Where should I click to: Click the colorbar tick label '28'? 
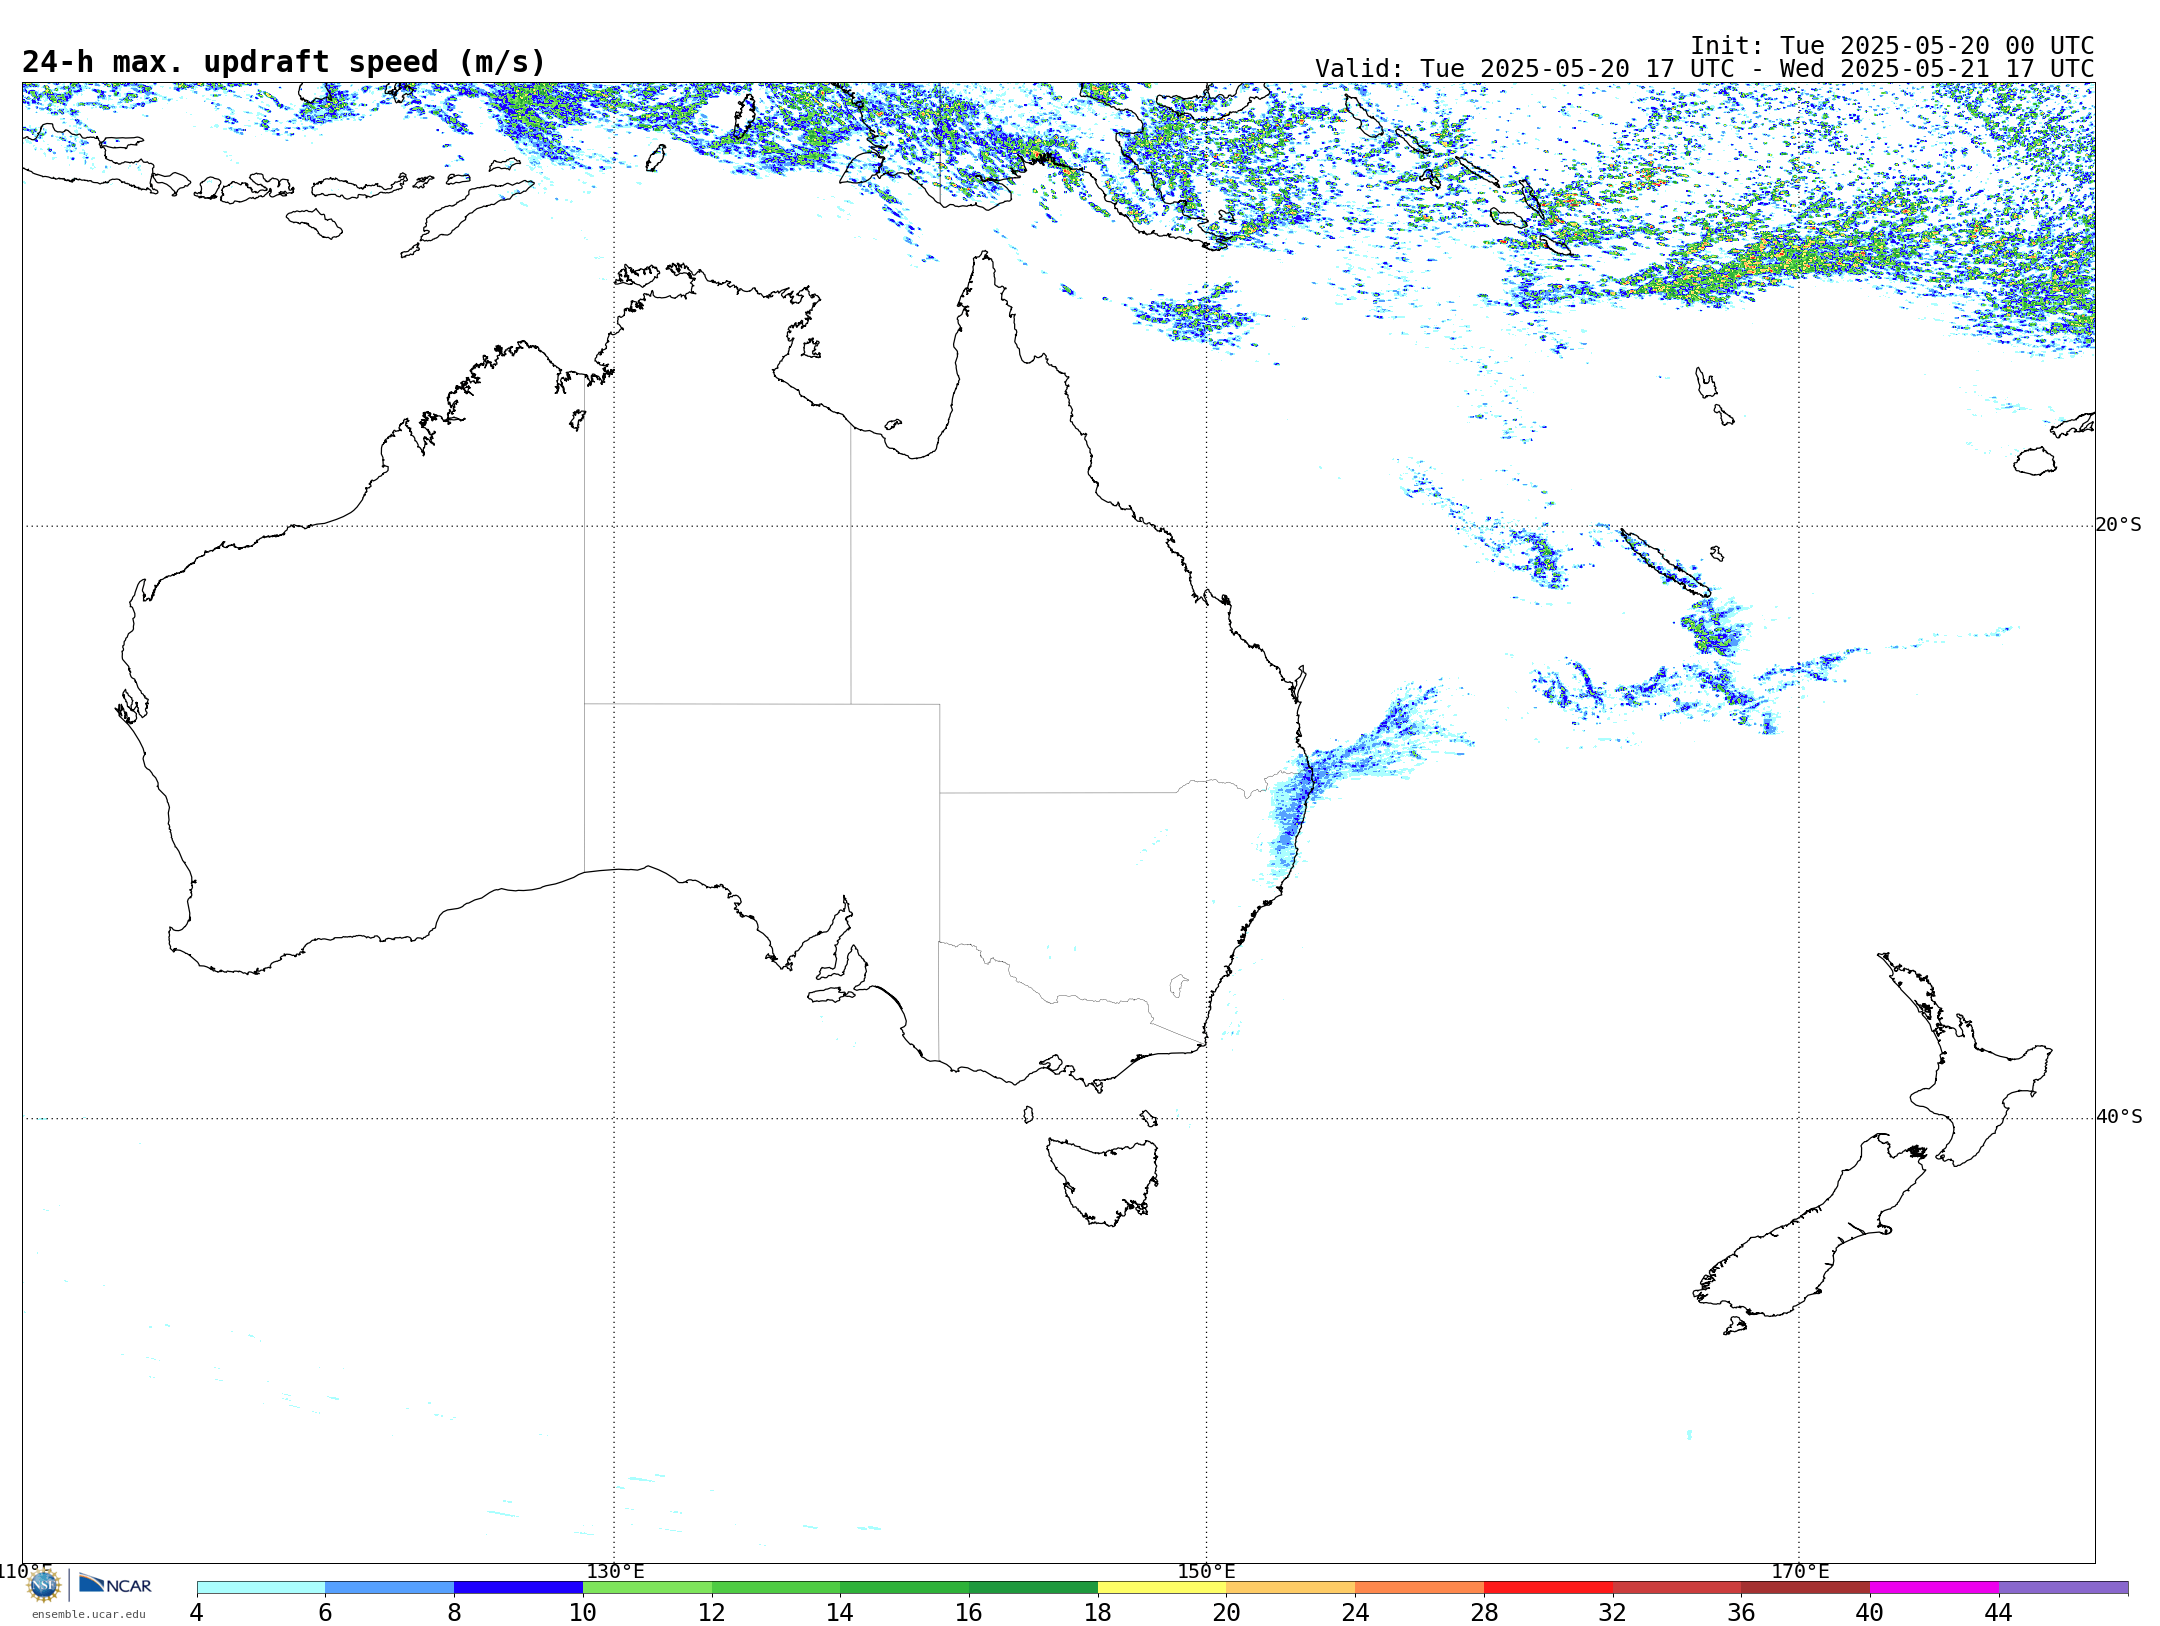[x=1484, y=1612]
